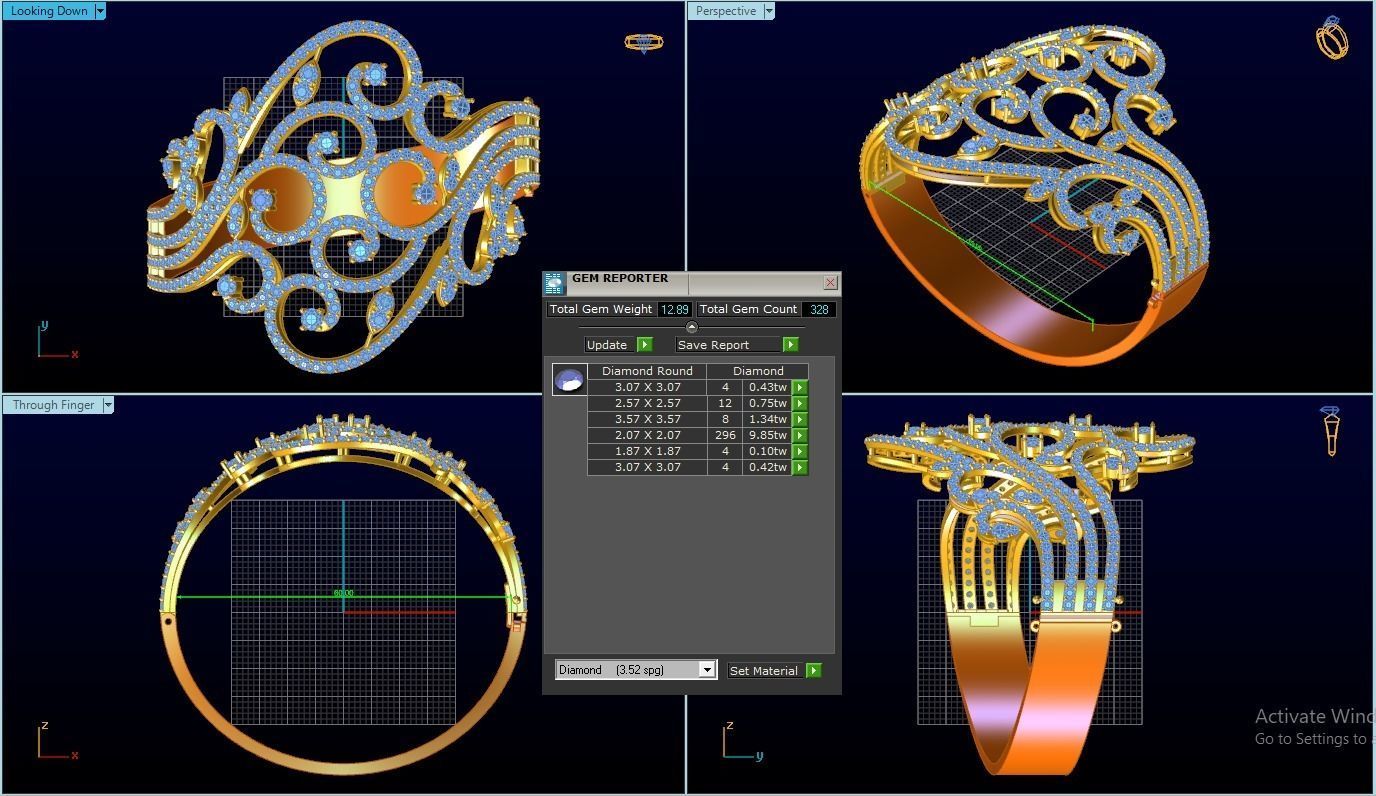Click the Diamond material column header
The height and width of the screenshot is (796, 1376).
pyautogui.click(x=758, y=371)
